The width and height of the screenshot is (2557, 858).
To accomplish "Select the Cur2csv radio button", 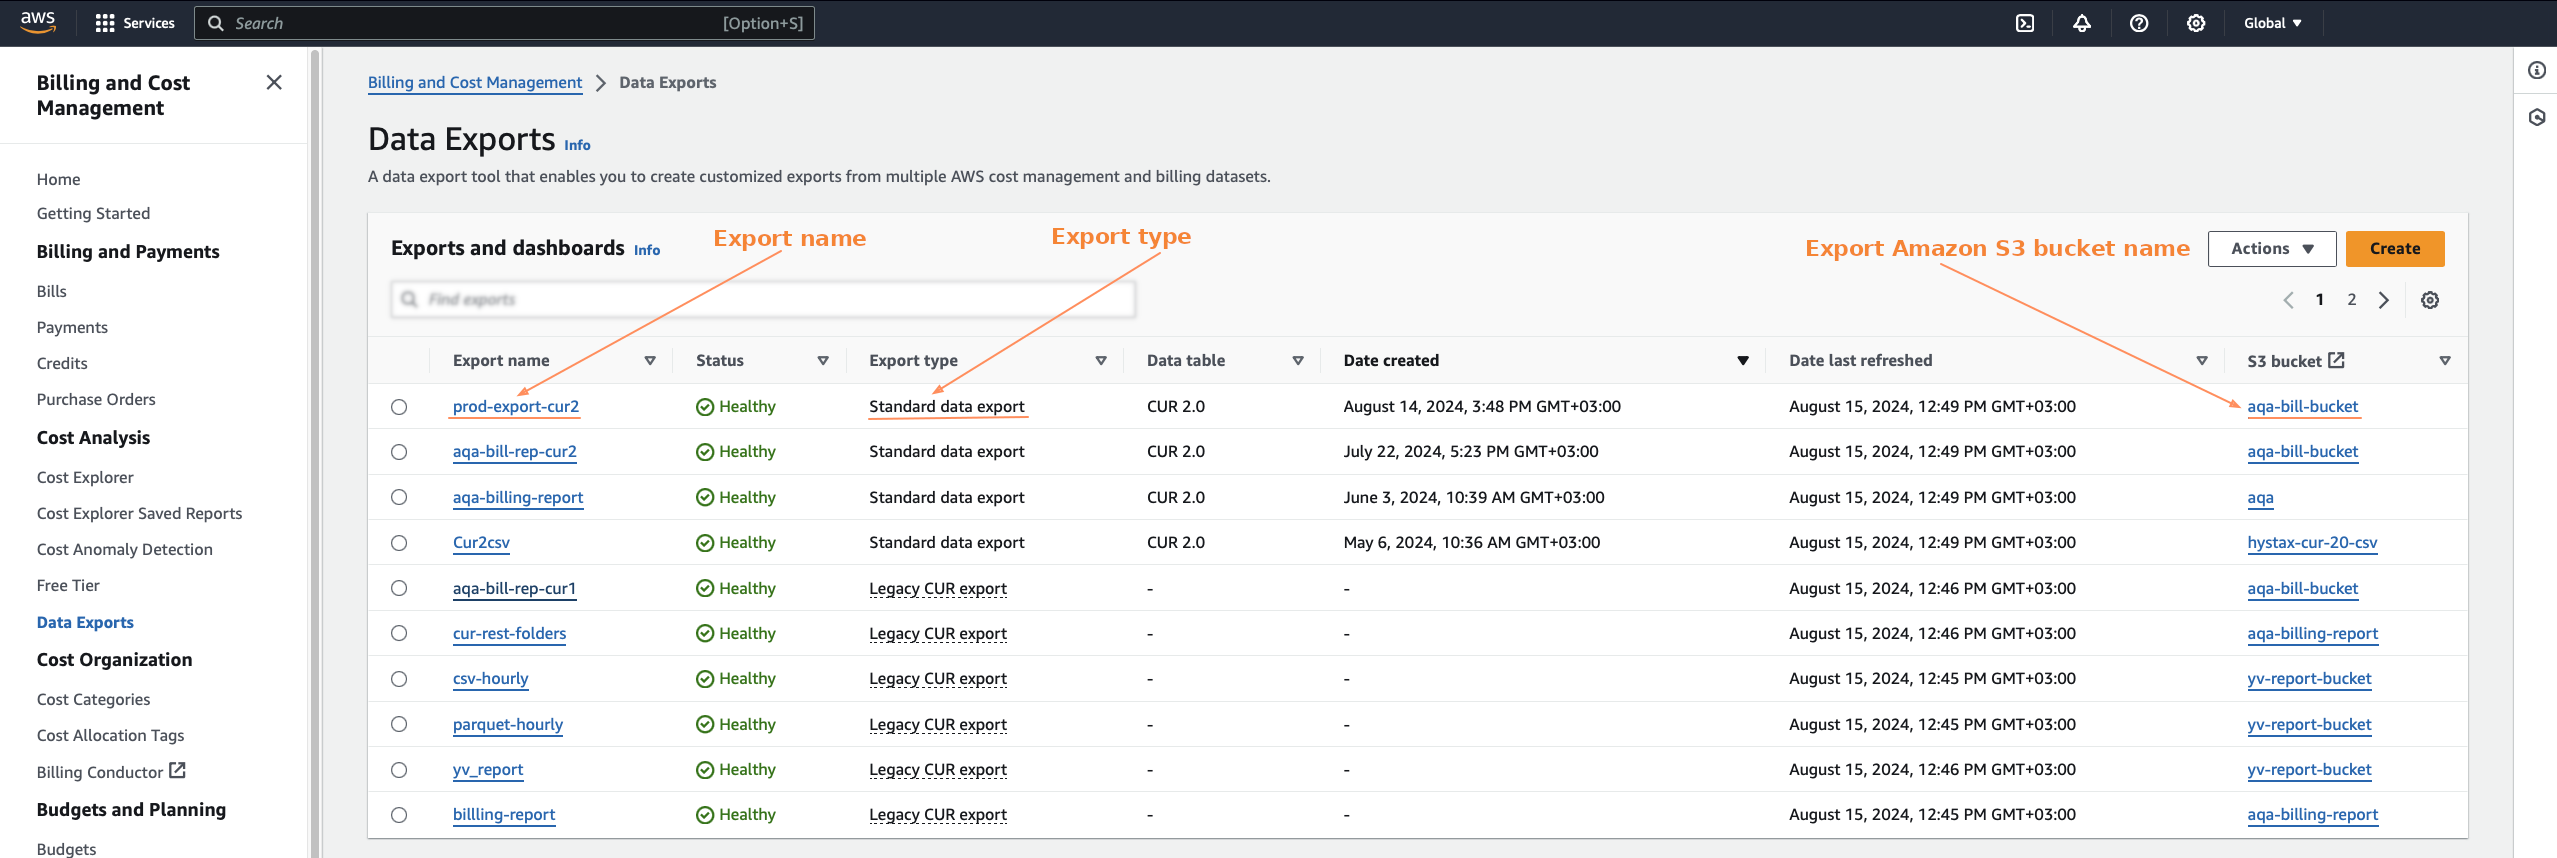I will coord(399,543).
